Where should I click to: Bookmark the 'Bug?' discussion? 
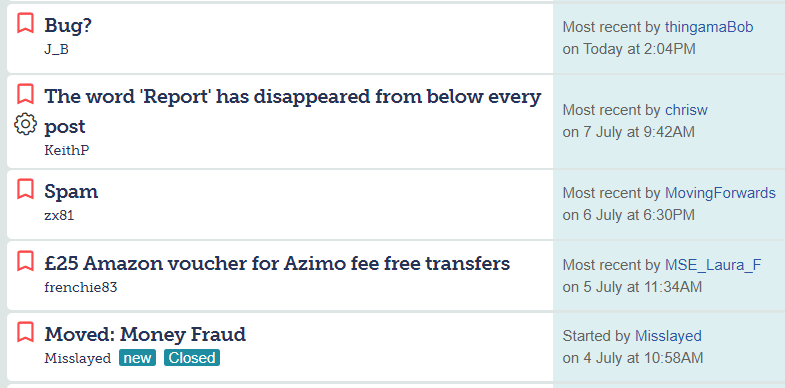(25, 23)
